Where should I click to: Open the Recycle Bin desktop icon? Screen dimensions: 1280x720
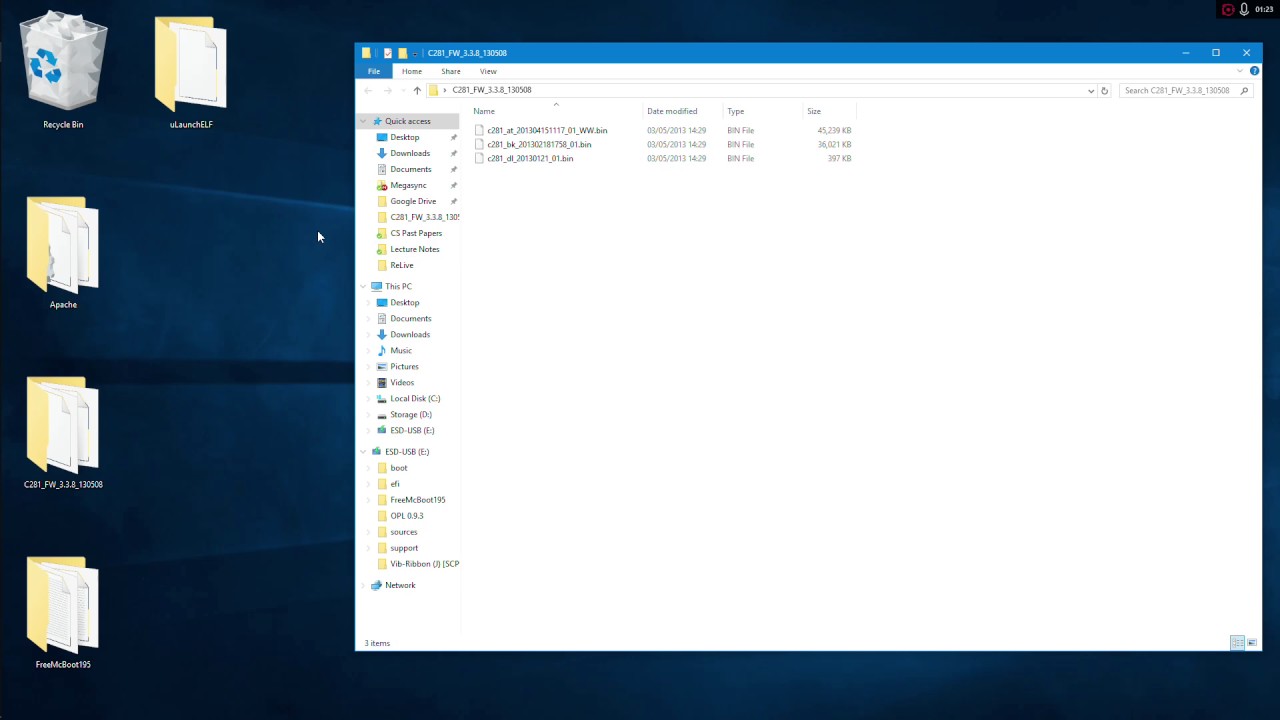63,70
